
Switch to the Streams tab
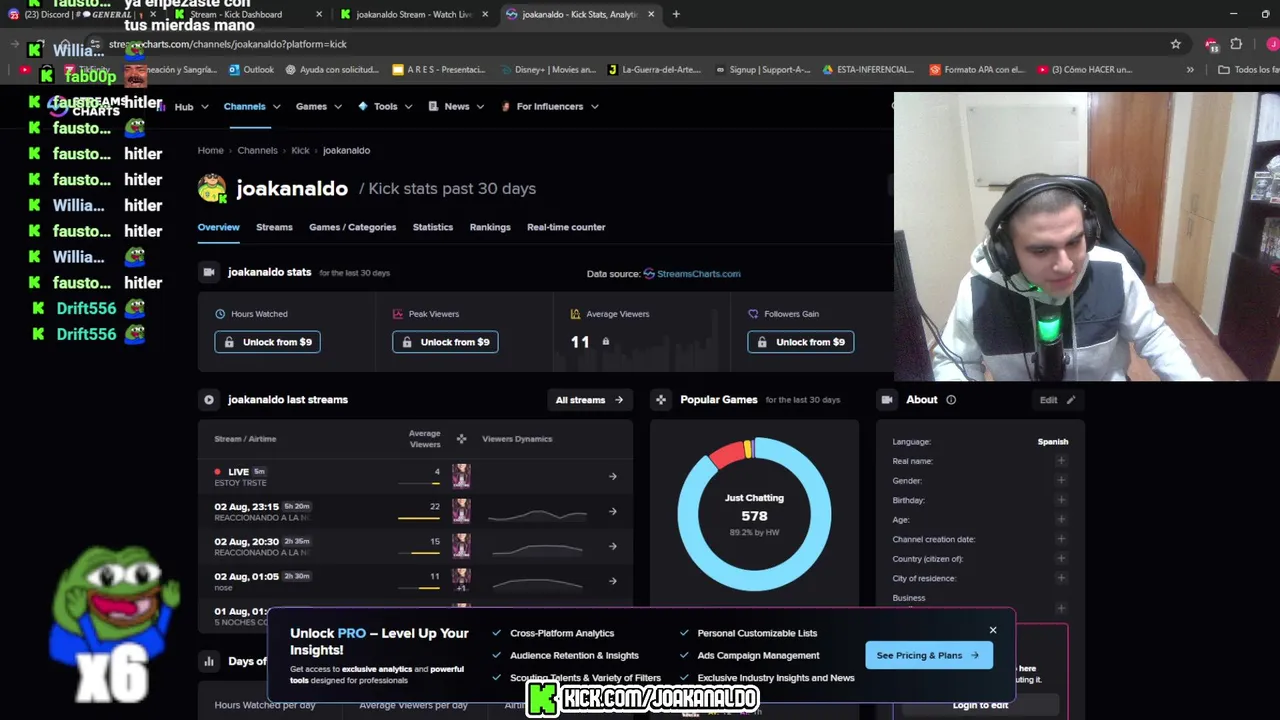tap(274, 227)
